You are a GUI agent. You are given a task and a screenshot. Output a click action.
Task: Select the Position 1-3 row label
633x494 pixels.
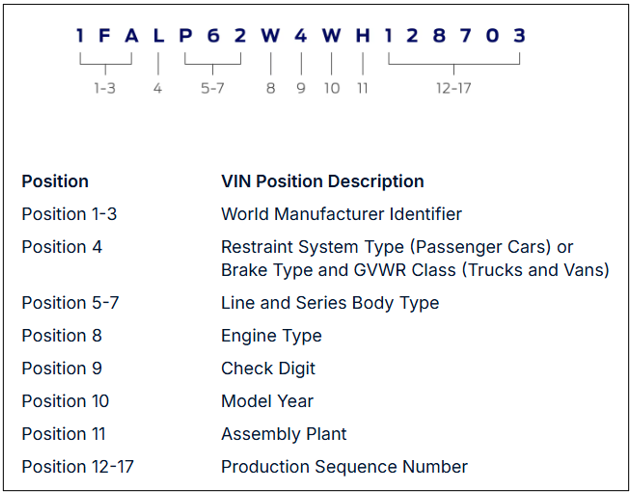(x=69, y=214)
